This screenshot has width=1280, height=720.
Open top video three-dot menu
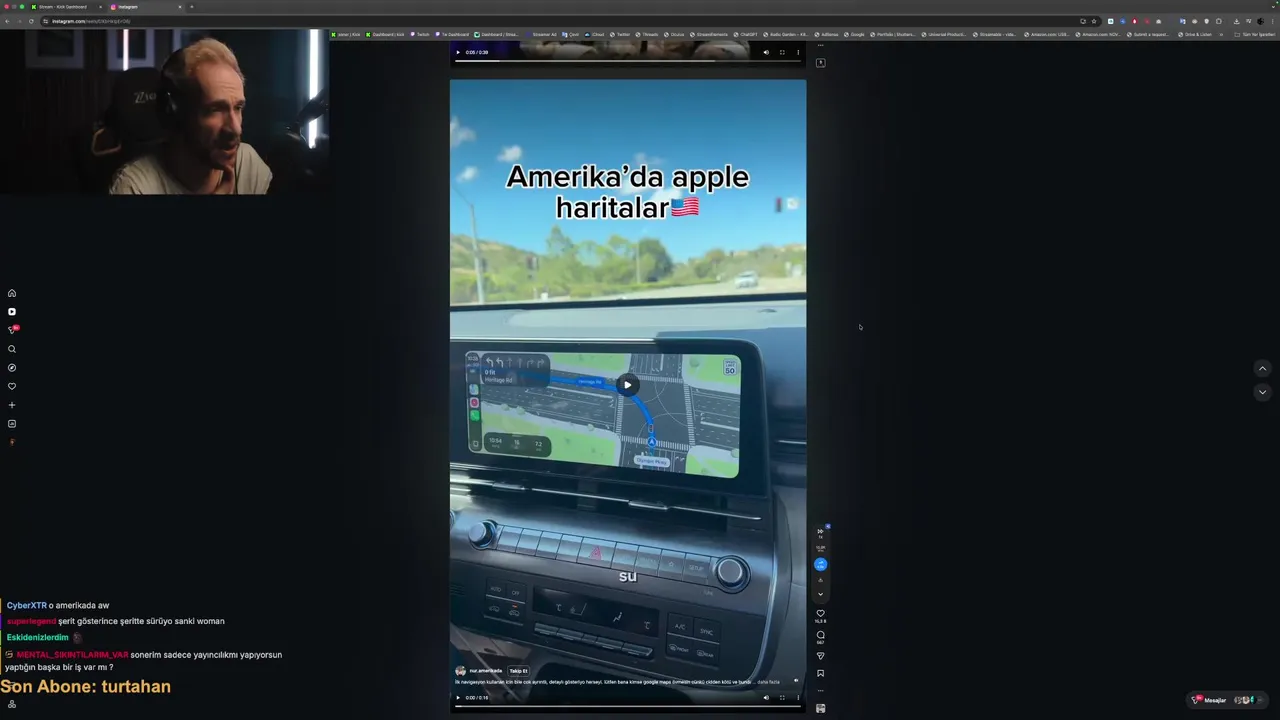797,52
